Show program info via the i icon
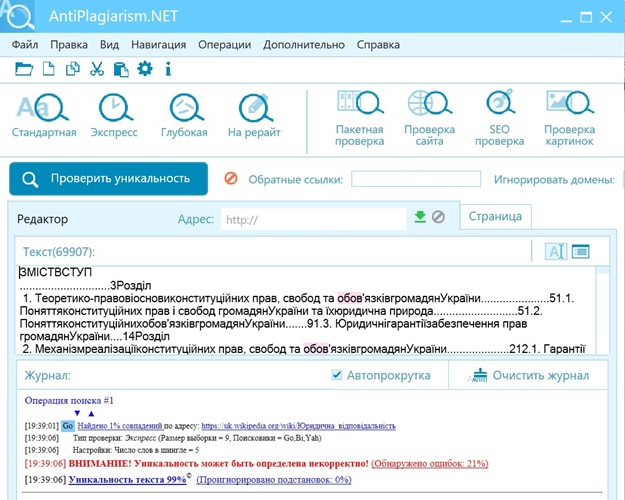Viewport: 625px width, 500px height. click(168, 69)
